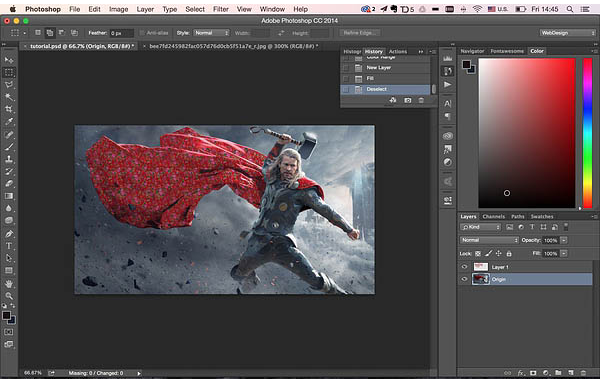
Task: Select the Path Selection tool
Action: [x=9, y=258]
